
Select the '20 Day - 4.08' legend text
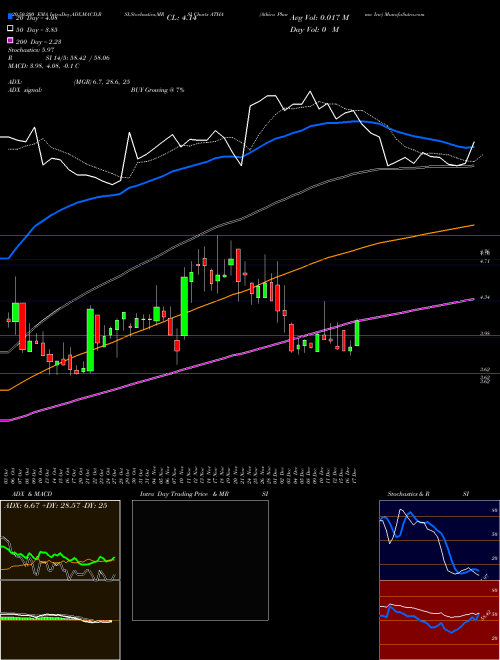pos(36,18)
